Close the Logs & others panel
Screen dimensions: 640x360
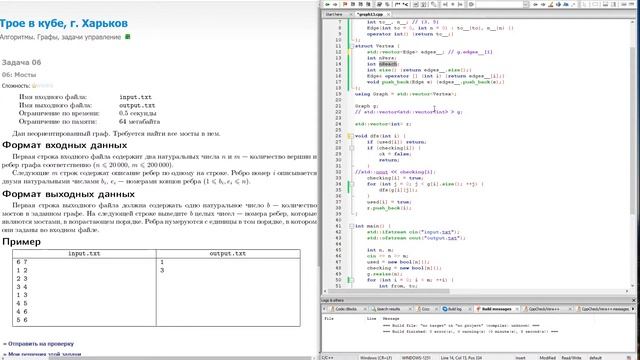[x=633, y=300]
